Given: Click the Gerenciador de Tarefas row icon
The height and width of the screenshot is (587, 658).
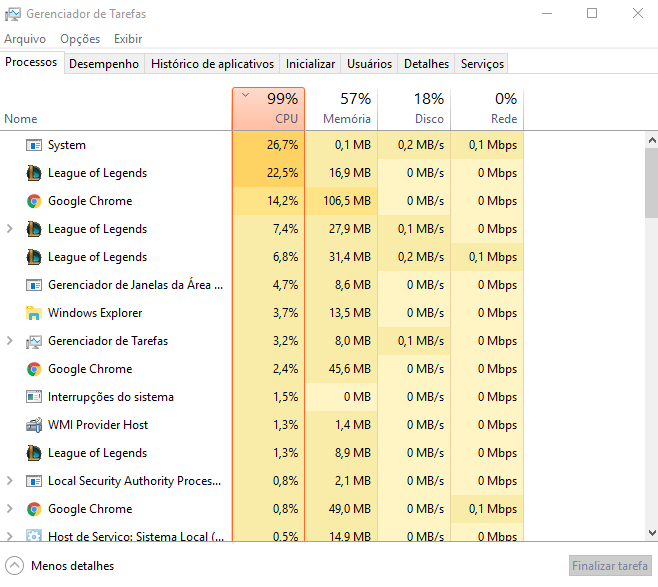Looking at the screenshot, I should click(34, 342).
